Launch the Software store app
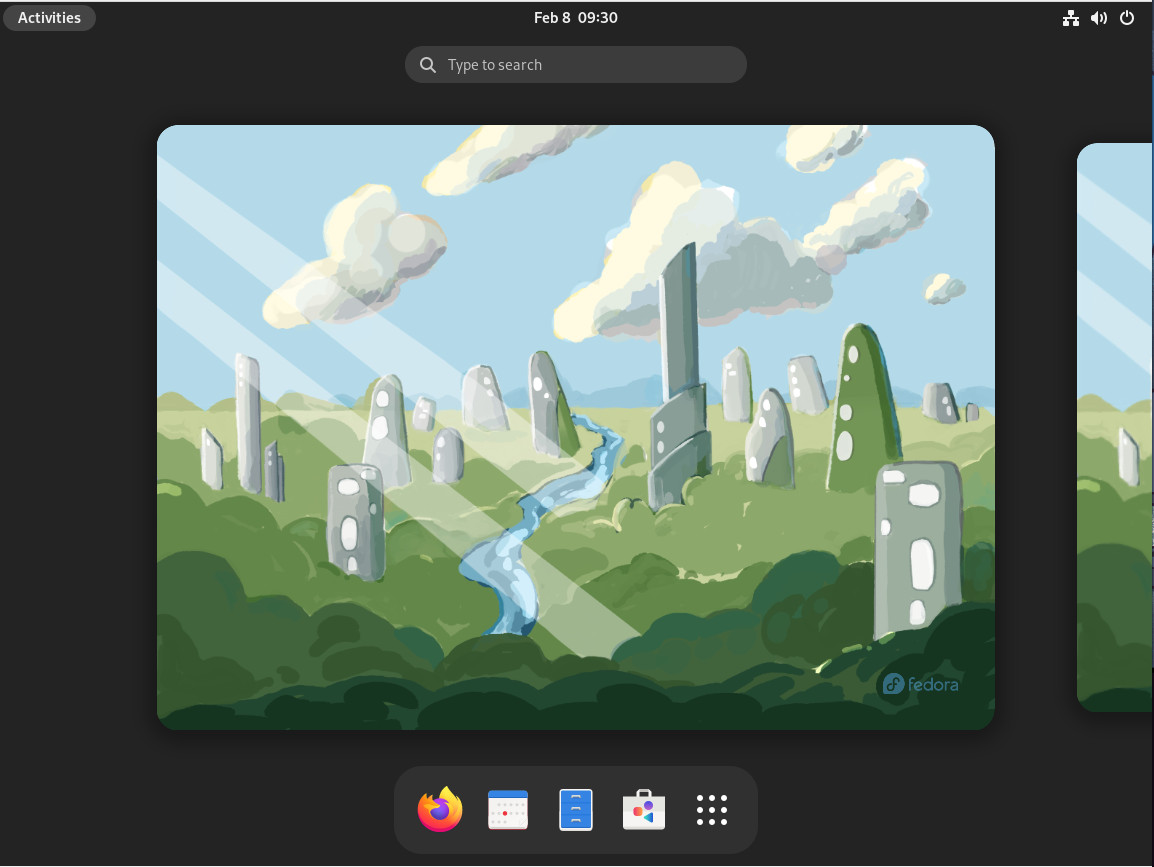The width and height of the screenshot is (1154, 867). tap(644, 810)
